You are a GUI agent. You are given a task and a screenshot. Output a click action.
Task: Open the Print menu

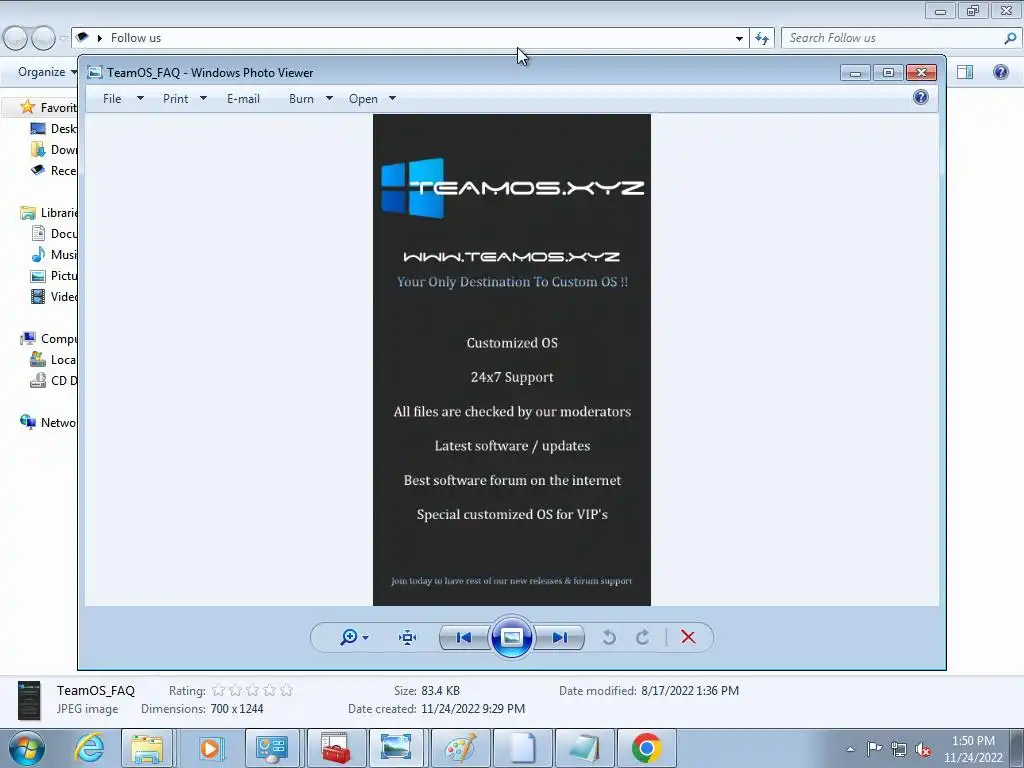tap(175, 99)
